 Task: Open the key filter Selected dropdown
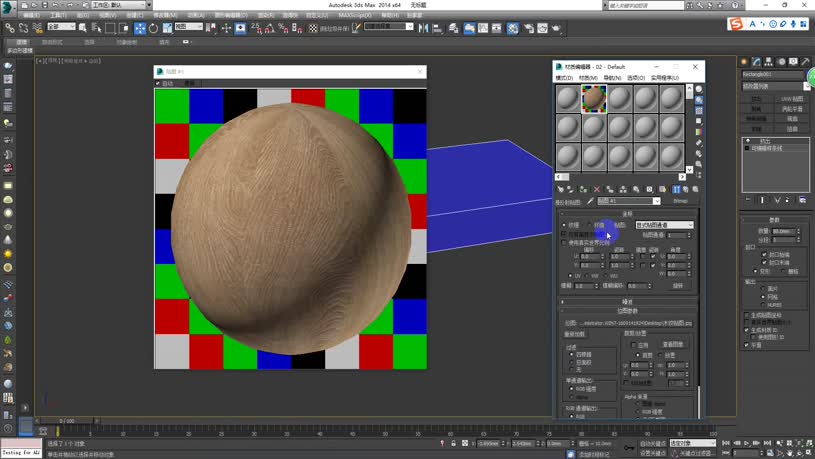(692, 443)
